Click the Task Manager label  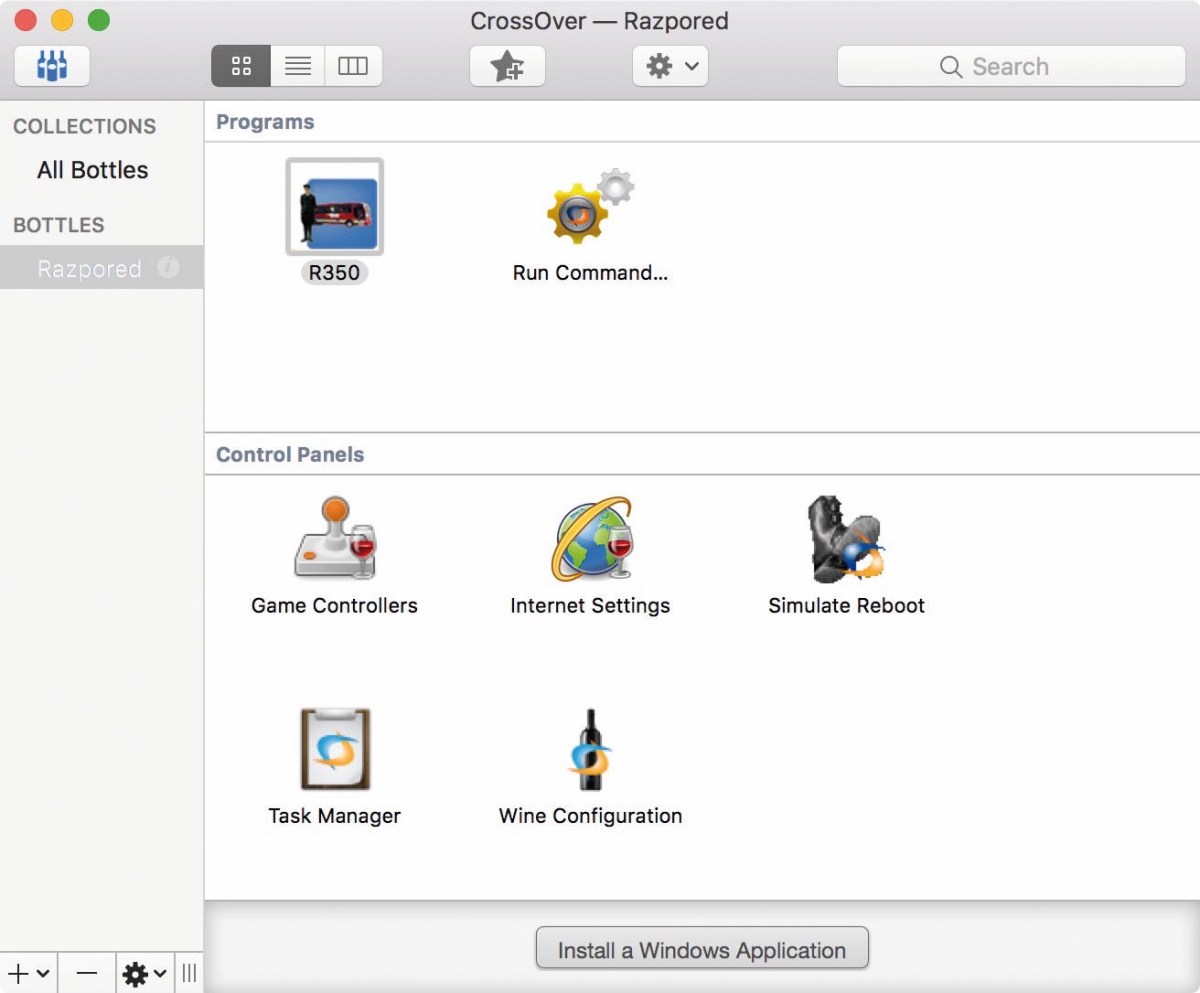click(x=334, y=815)
